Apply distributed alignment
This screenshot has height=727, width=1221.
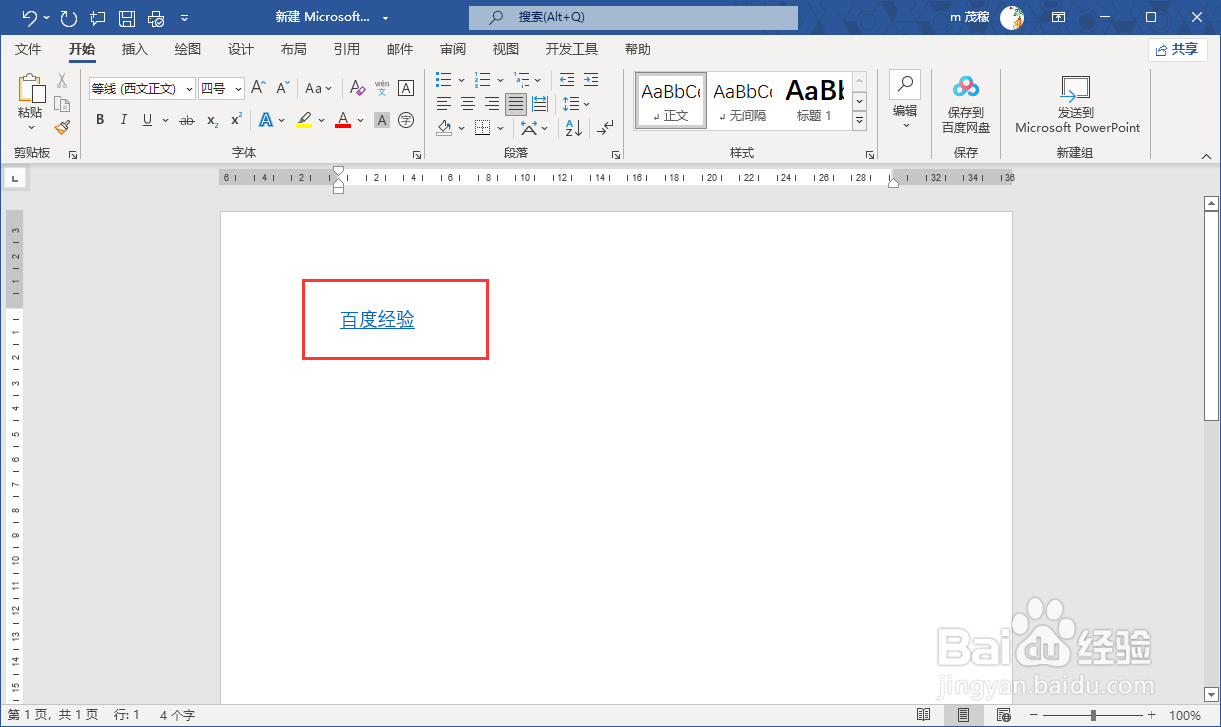tap(540, 104)
